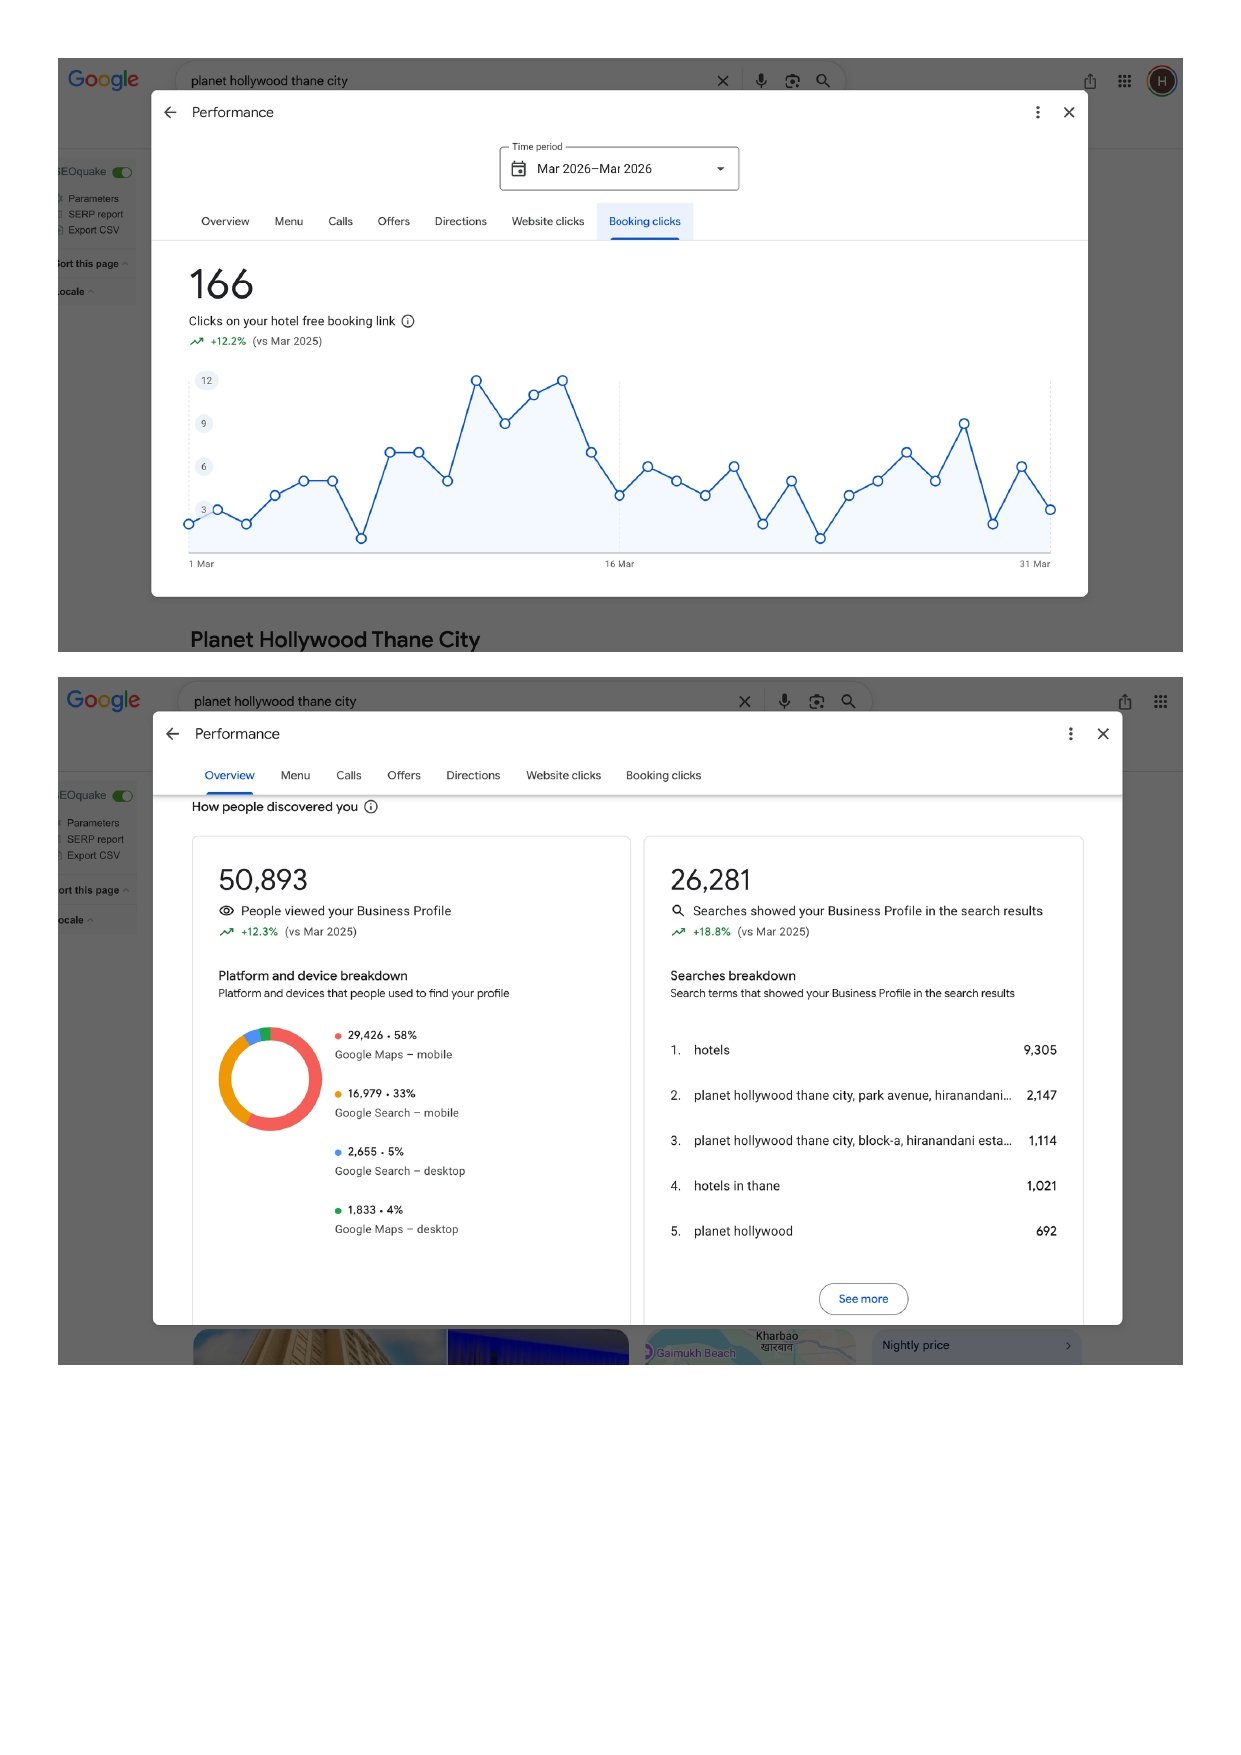Select Offers tab in lower panel
The image size is (1241, 1755).
click(404, 775)
